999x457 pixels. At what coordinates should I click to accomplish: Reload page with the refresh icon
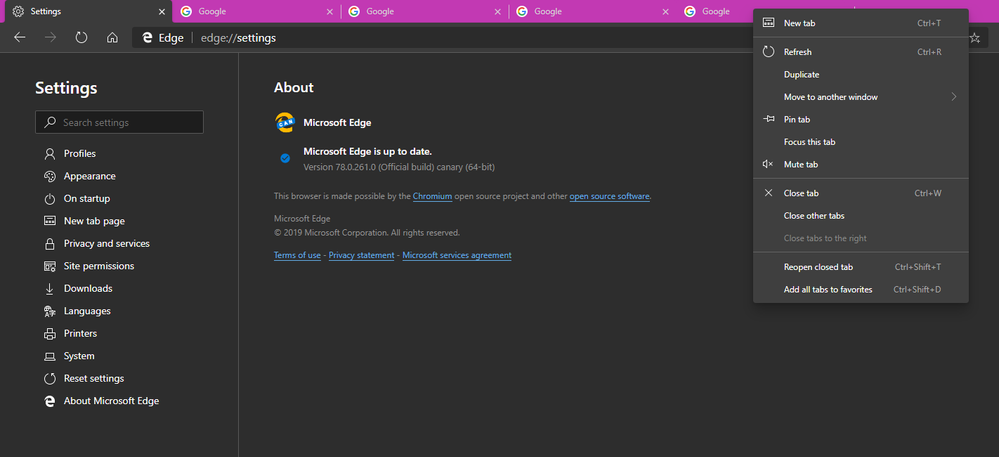[x=81, y=38]
